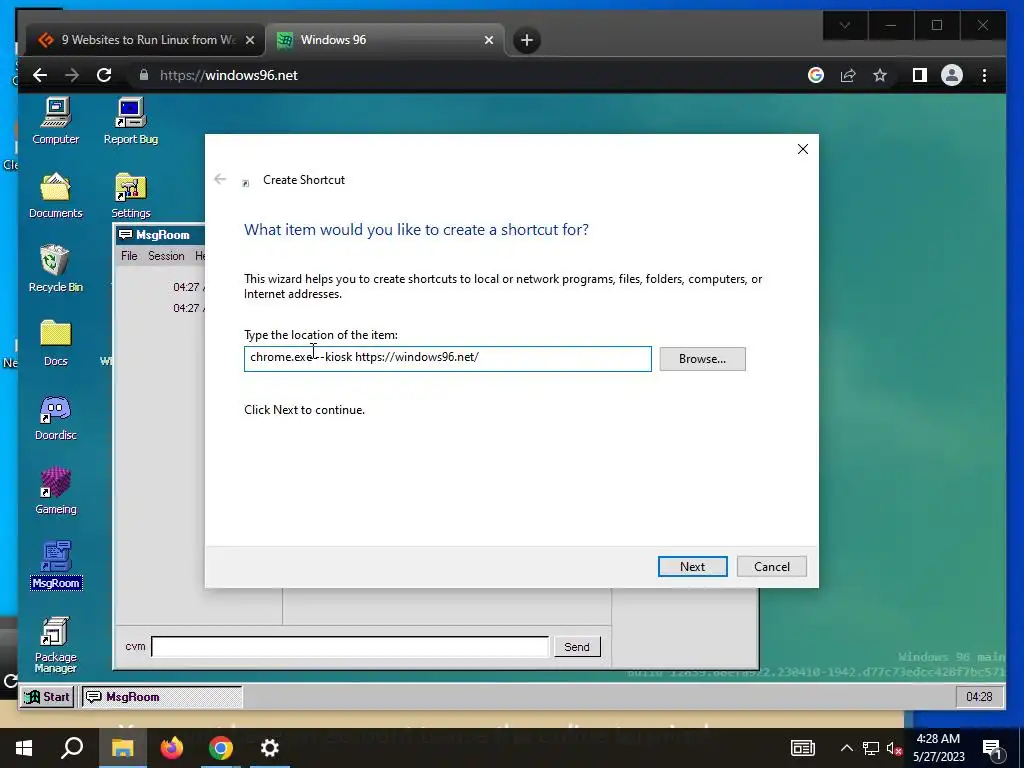Bookmark this page with the star

(x=880, y=75)
